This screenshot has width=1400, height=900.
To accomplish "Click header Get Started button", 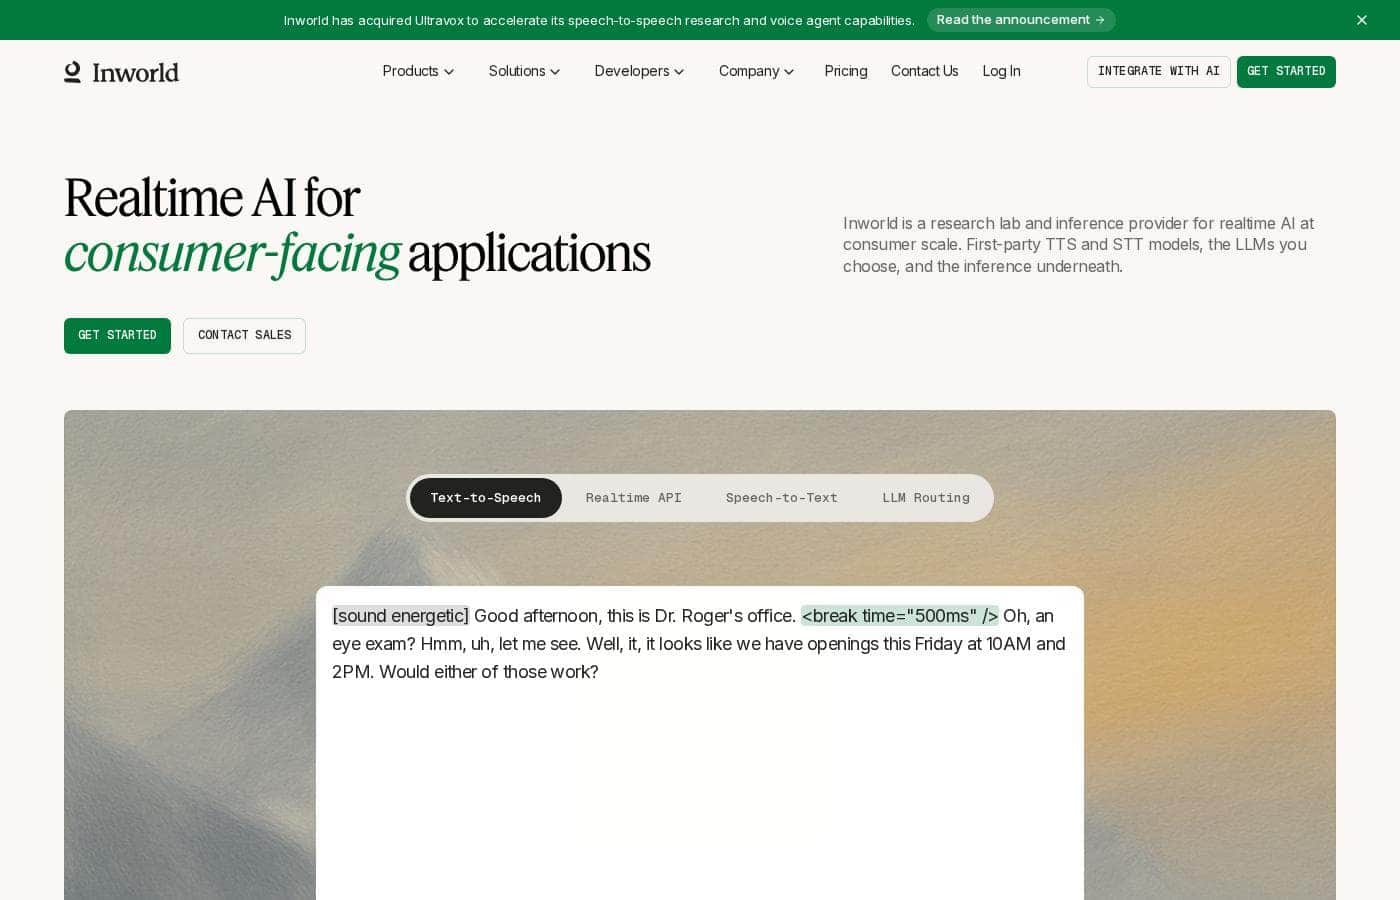I will pos(1286,72).
